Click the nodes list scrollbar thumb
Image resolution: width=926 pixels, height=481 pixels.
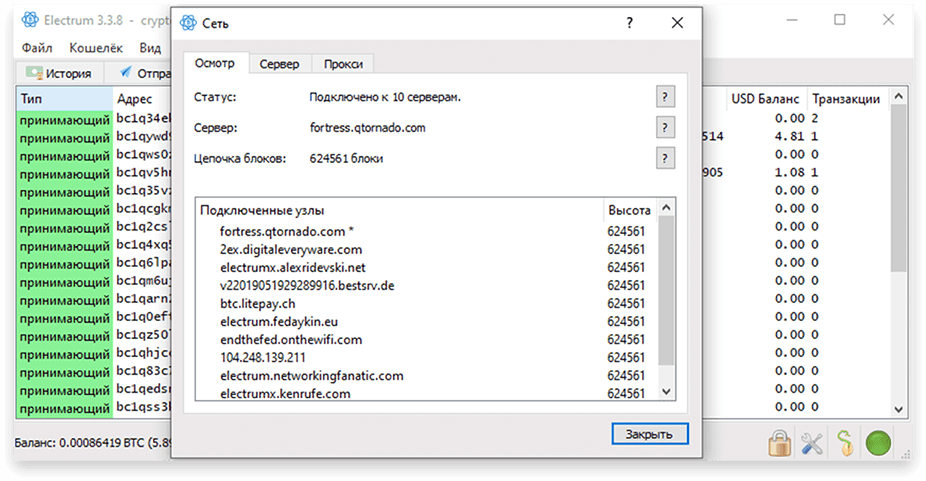(666, 290)
